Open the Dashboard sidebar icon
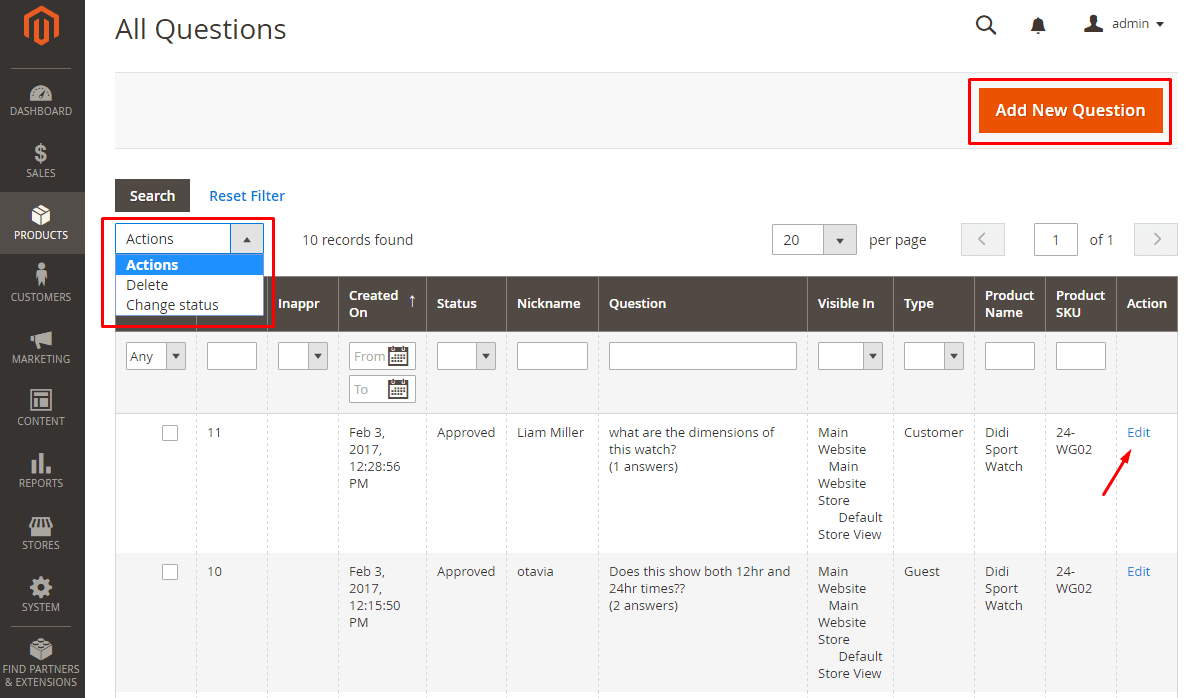Image resolution: width=1192 pixels, height=698 pixels. coord(41,100)
